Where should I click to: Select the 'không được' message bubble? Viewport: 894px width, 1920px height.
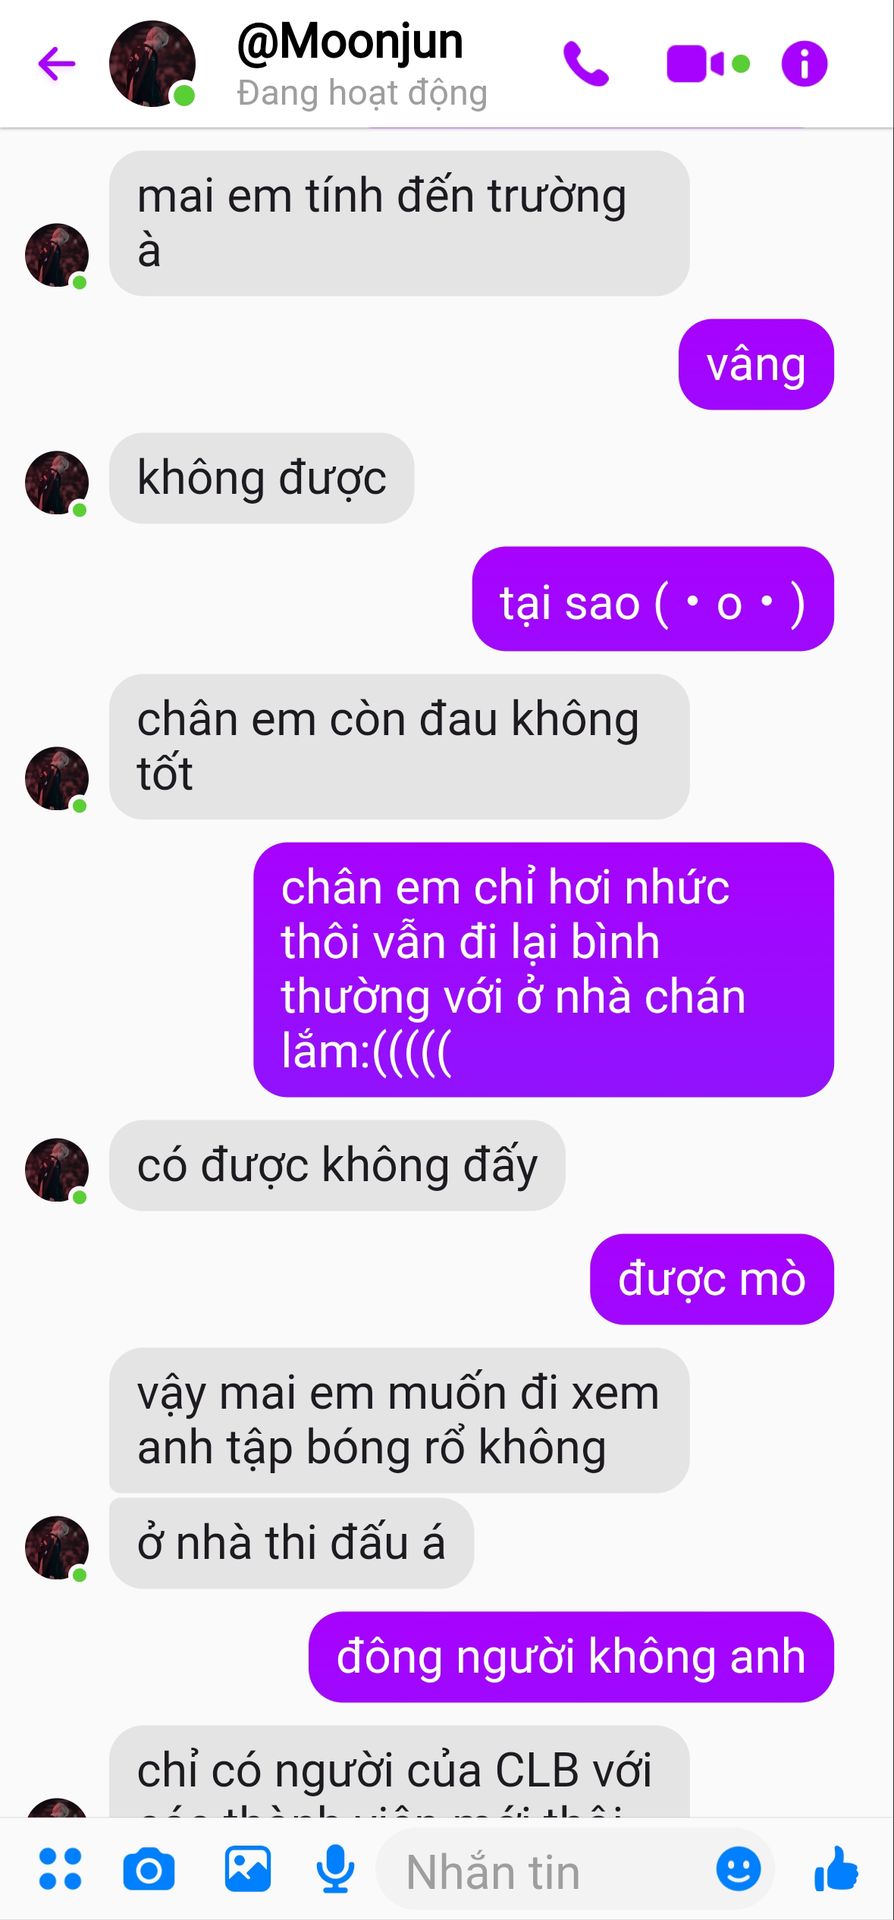[x=262, y=478]
